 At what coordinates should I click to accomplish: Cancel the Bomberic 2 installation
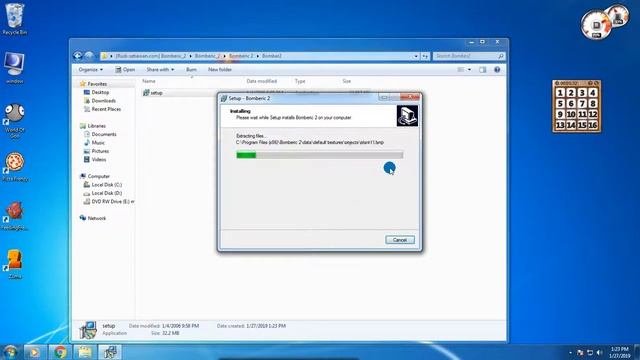pos(400,240)
